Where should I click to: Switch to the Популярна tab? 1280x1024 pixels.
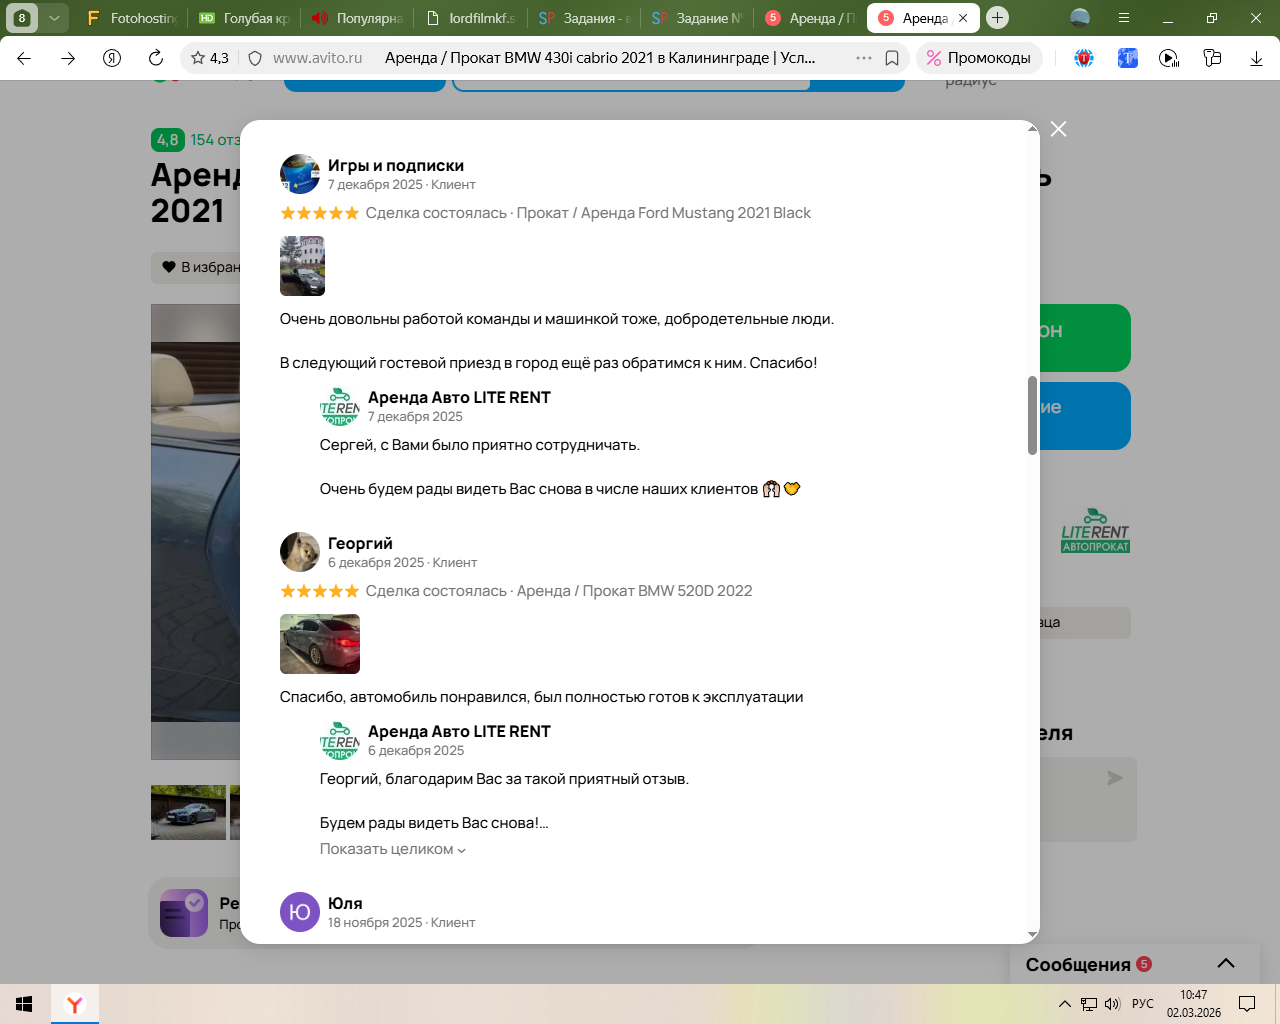click(357, 18)
